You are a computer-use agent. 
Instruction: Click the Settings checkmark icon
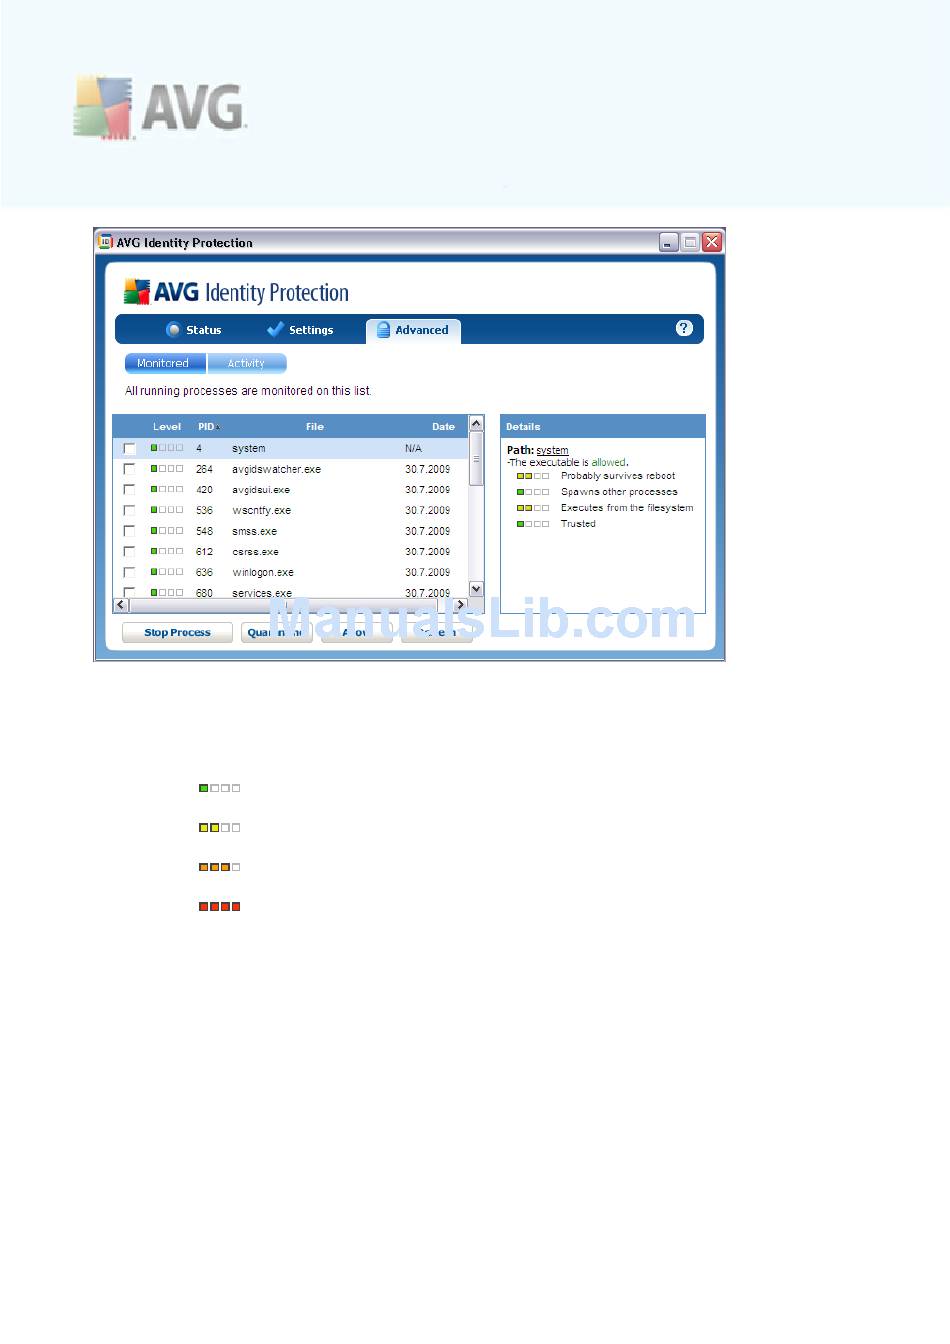coord(275,329)
